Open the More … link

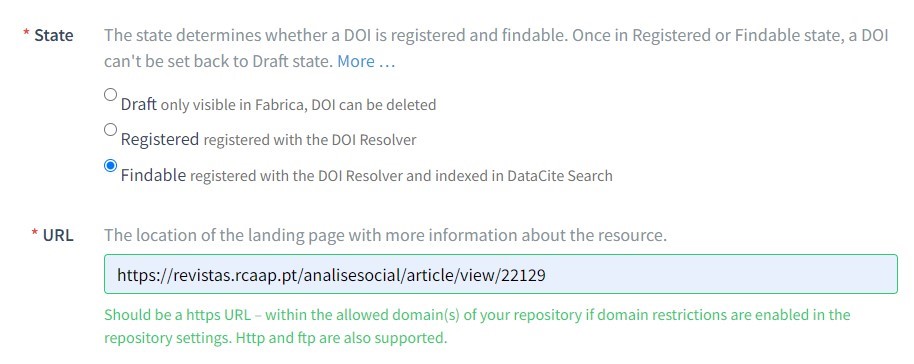tap(366, 61)
